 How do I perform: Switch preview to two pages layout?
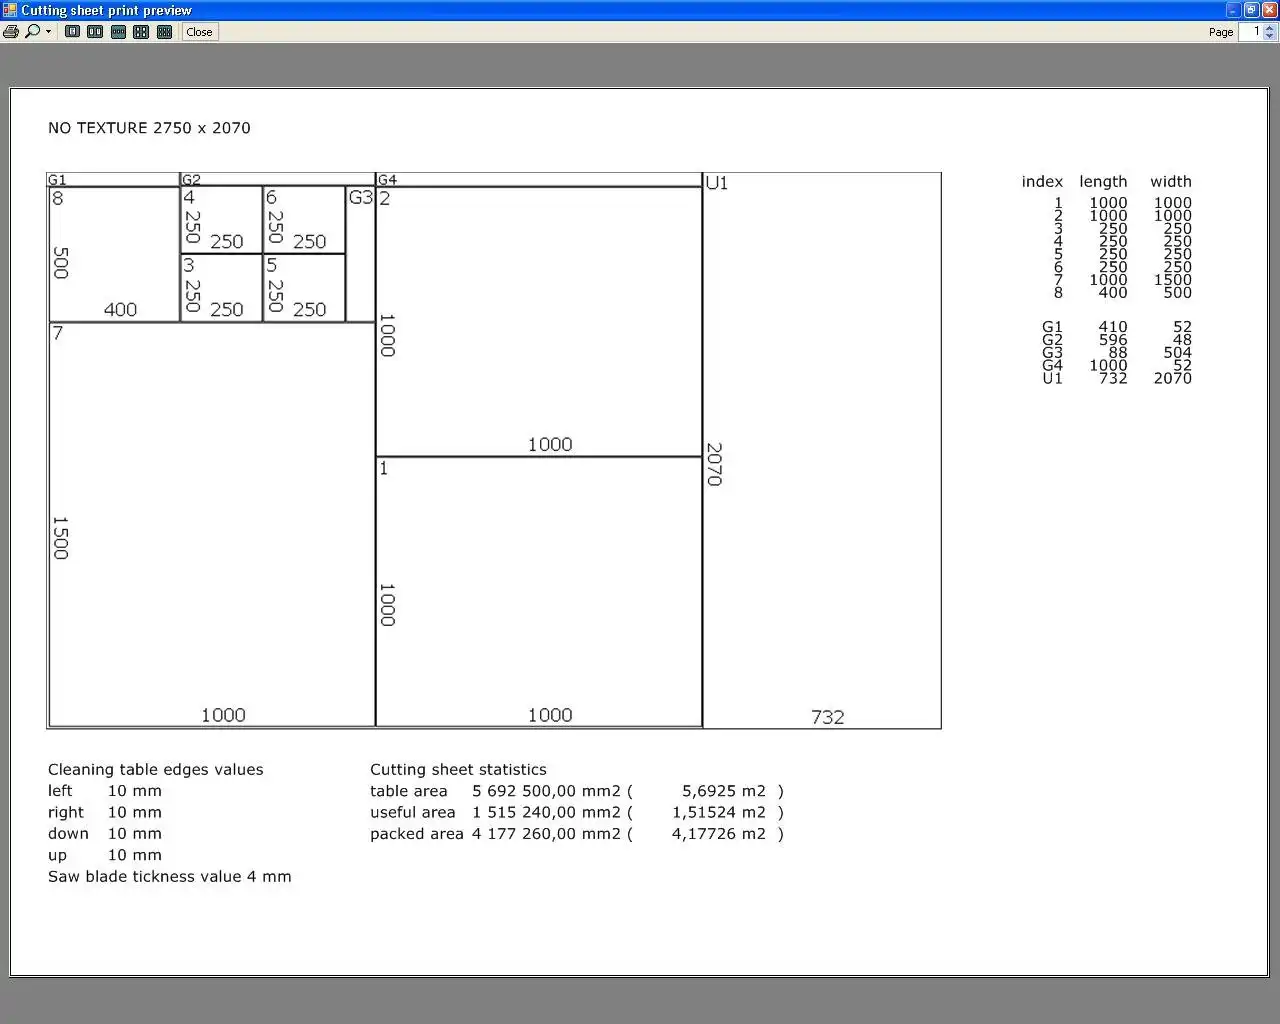pyautogui.click(x=95, y=31)
